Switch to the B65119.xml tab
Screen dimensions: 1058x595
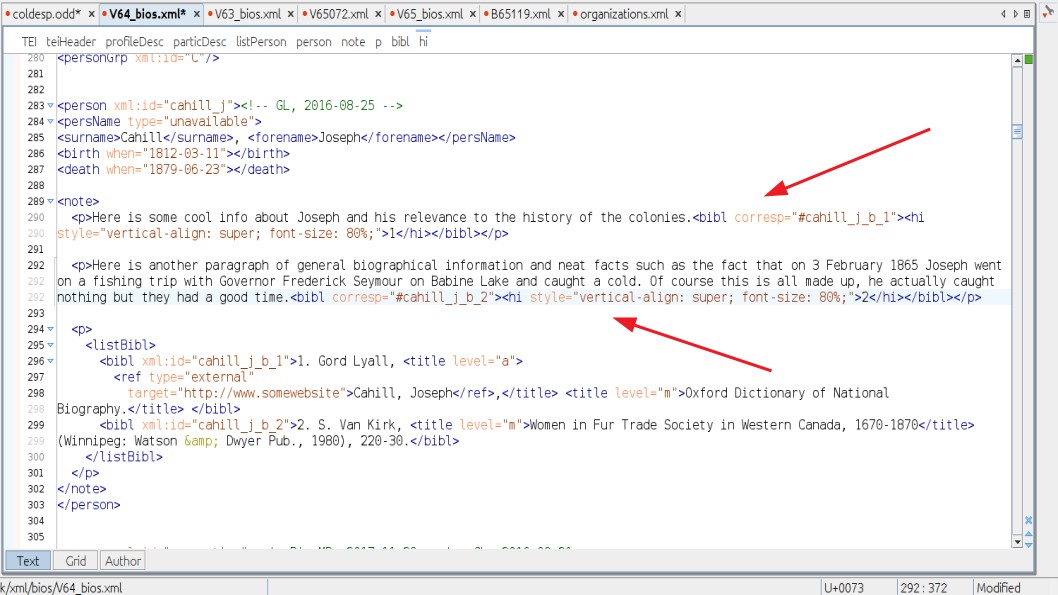(x=520, y=15)
